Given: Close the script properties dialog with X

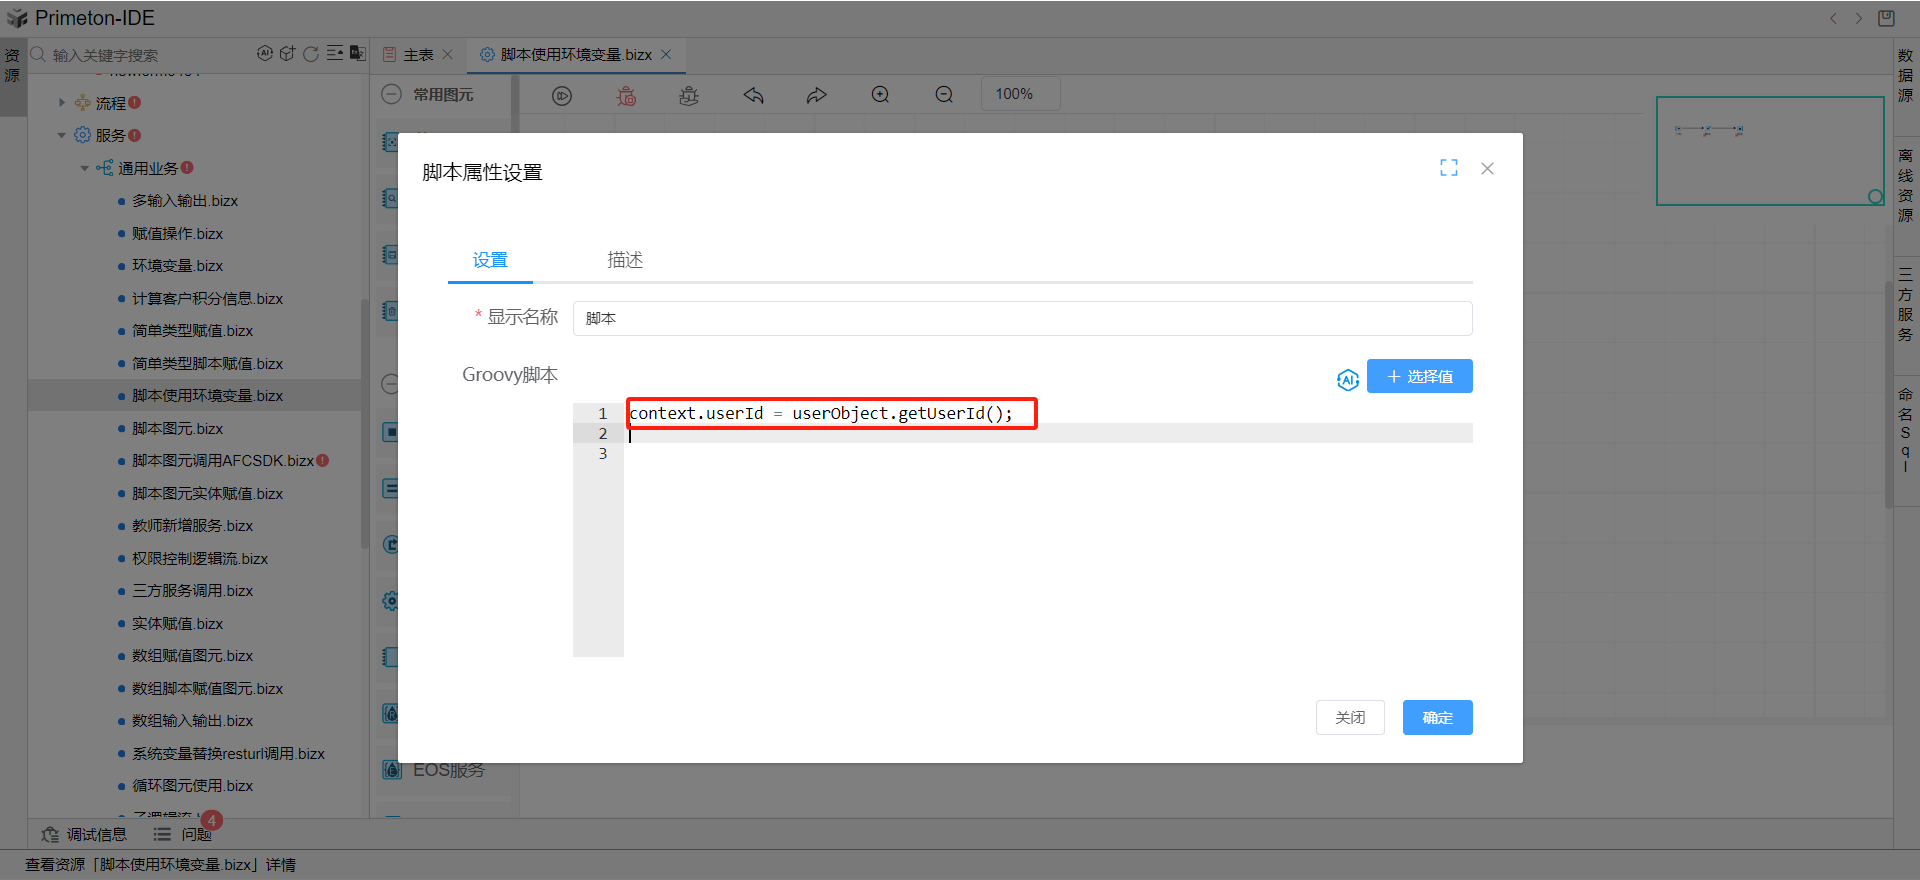Looking at the screenshot, I should pyautogui.click(x=1487, y=168).
